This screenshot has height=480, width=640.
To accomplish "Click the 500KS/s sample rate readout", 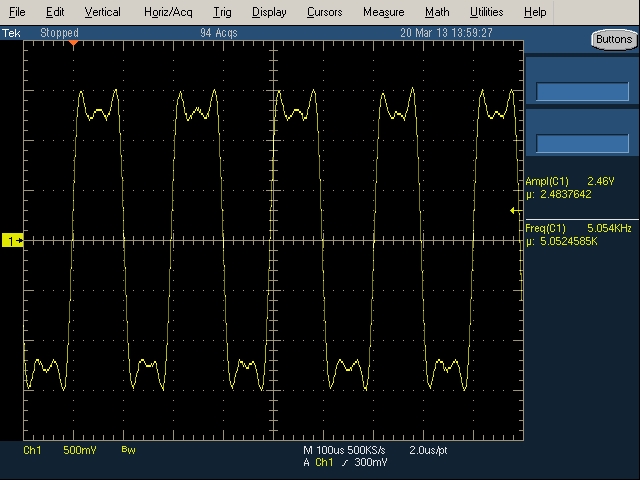I will 367,450.
